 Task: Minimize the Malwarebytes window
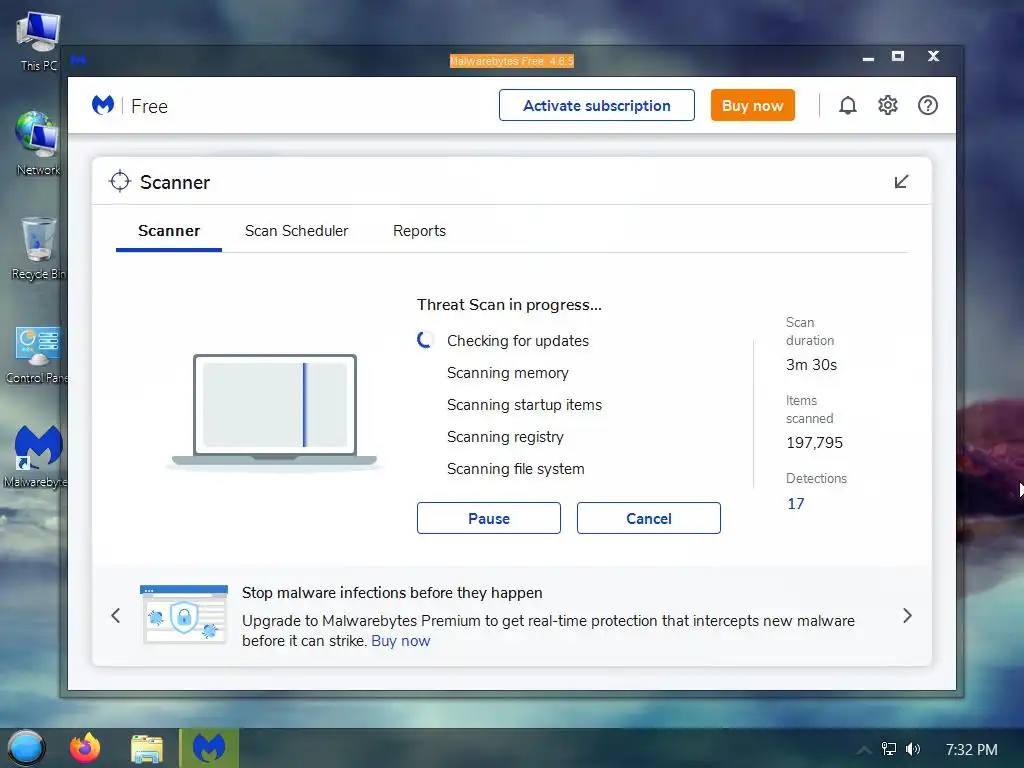click(868, 58)
